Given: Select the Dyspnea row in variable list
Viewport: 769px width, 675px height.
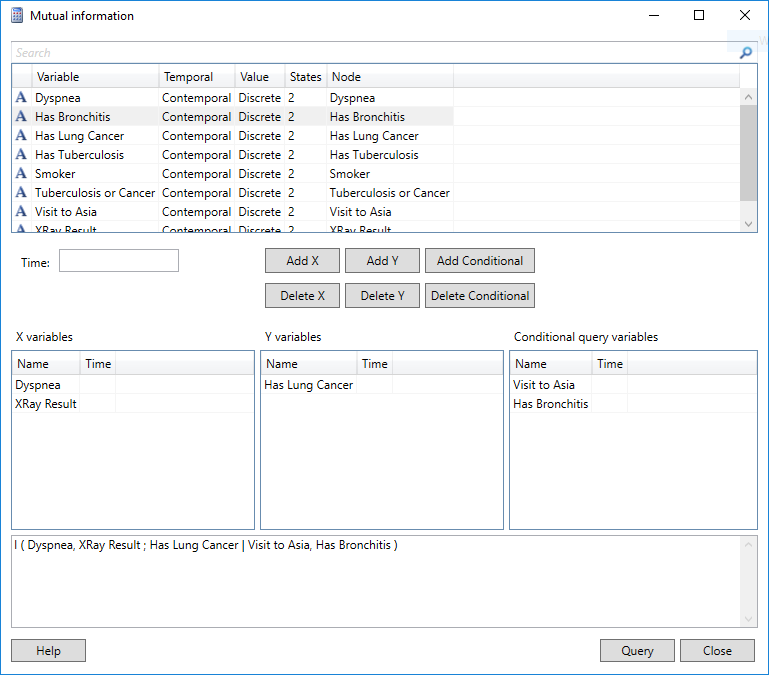Looking at the screenshot, I should tap(233, 98).
